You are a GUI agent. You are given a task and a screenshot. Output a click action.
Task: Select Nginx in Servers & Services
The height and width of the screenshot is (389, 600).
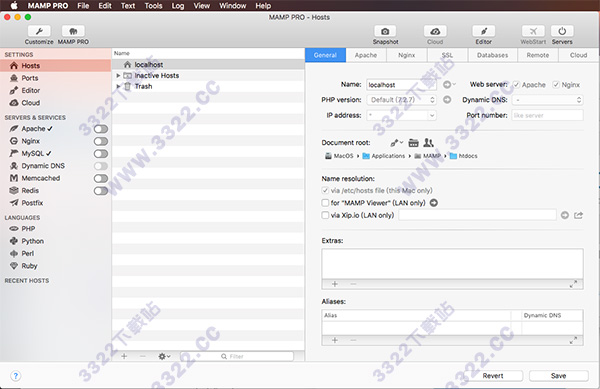point(31,141)
